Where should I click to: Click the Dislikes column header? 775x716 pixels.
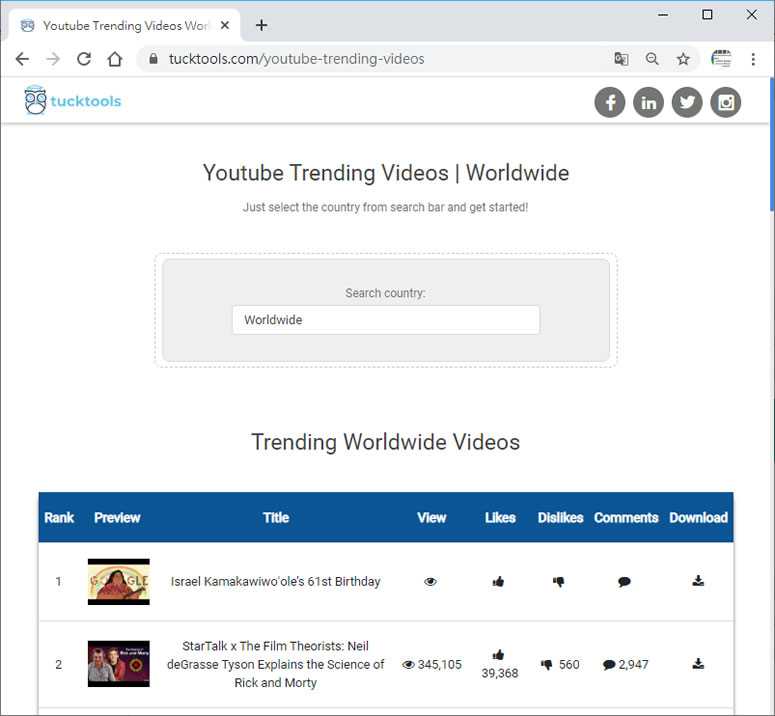[560, 517]
